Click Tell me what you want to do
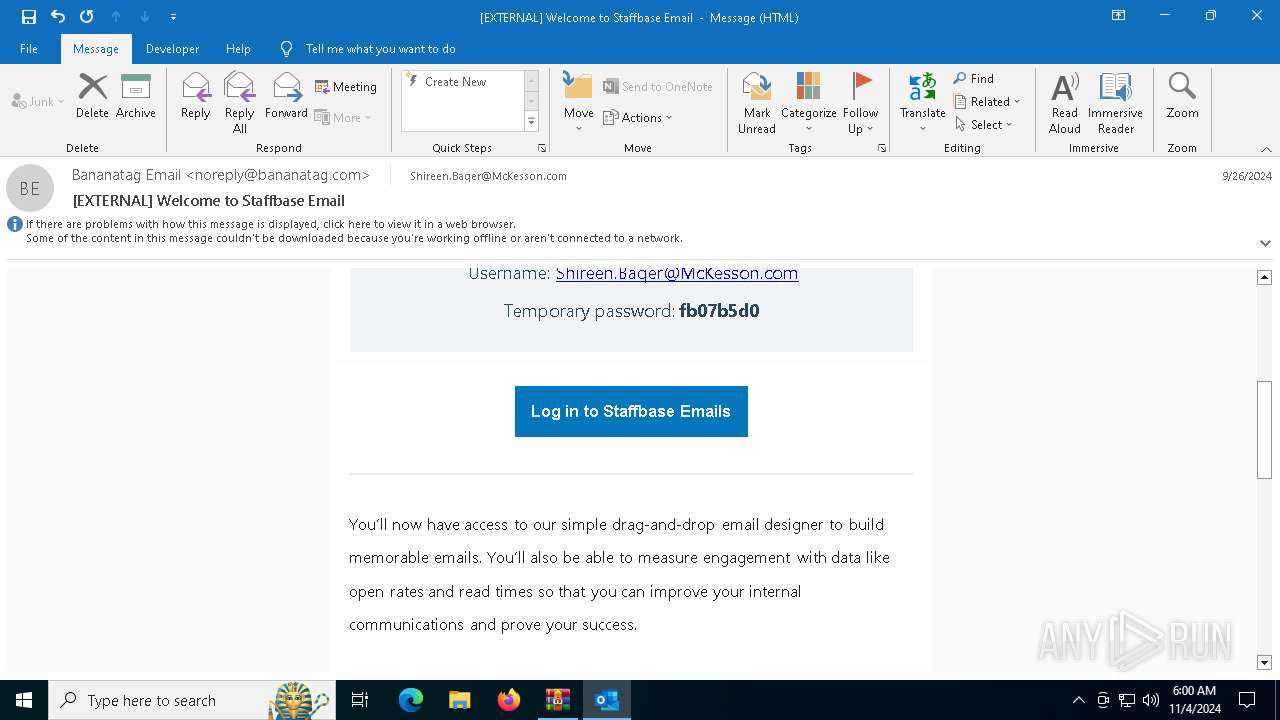 click(x=380, y=49)
